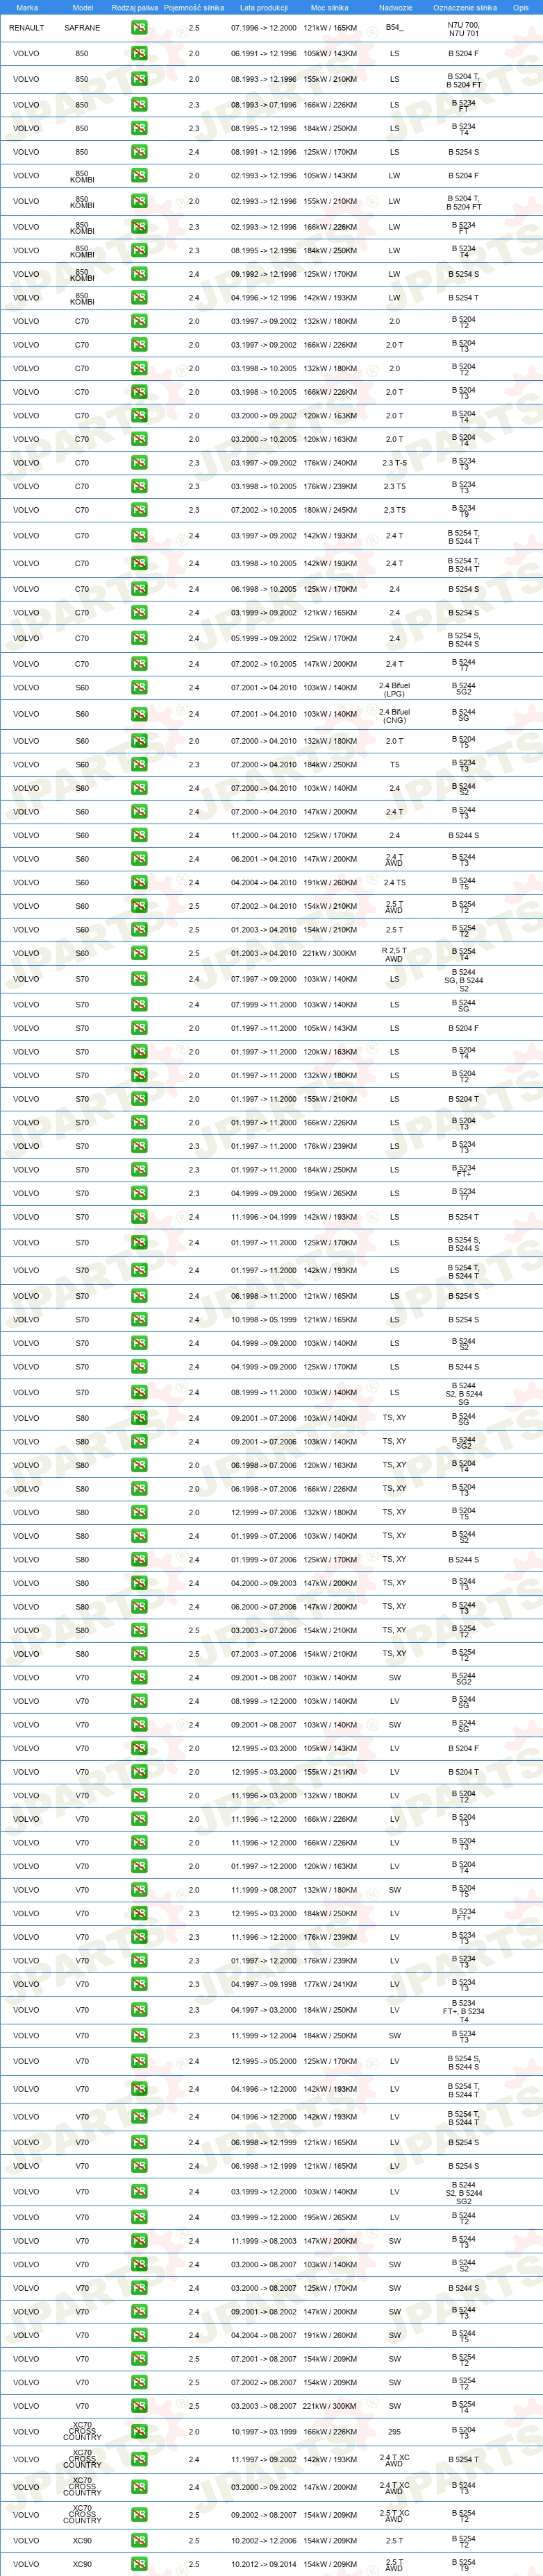Click fuel icon in S60 2.4 Bifuel (LPG) row
The height and width of the screenshot is (2576, 543).
coord(139,688)
